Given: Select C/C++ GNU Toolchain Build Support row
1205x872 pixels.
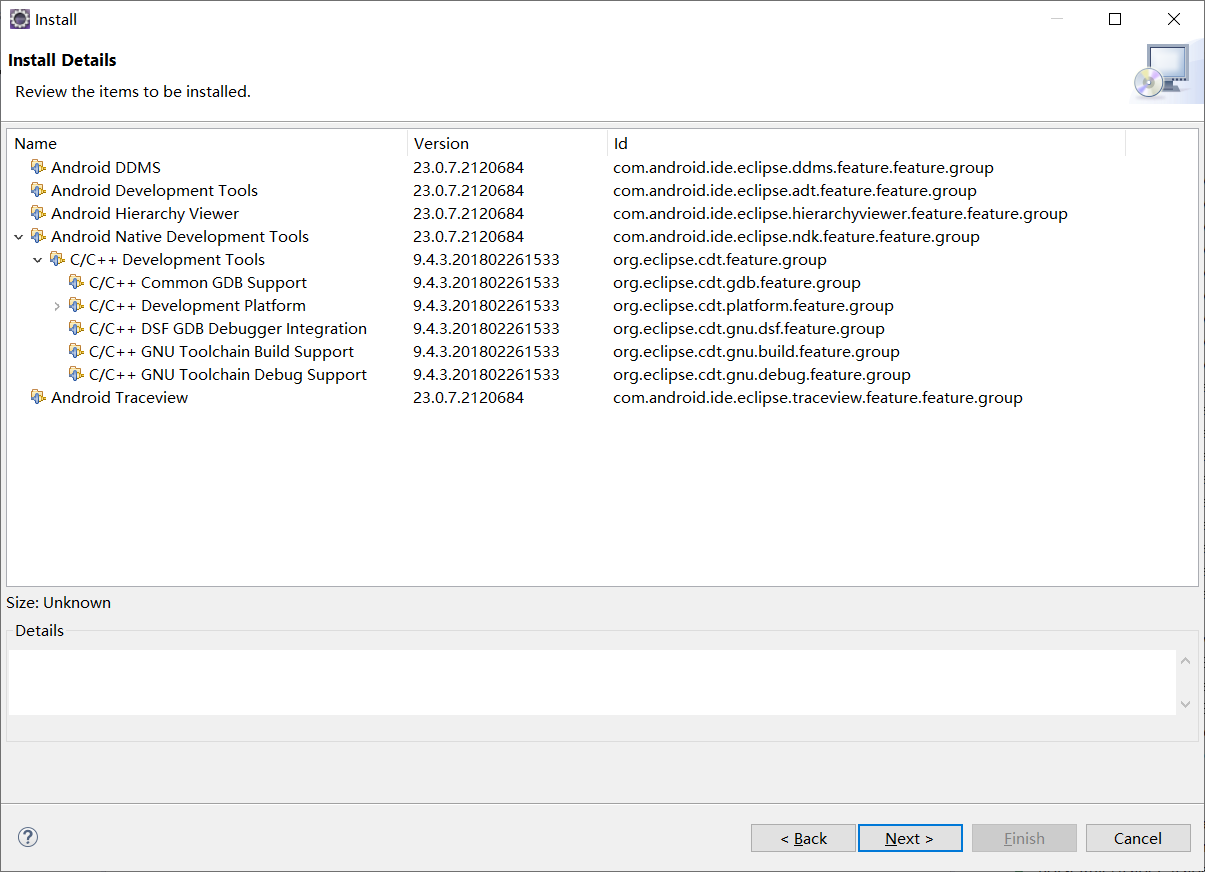Looking at the screenshot, I should point(602,351).
